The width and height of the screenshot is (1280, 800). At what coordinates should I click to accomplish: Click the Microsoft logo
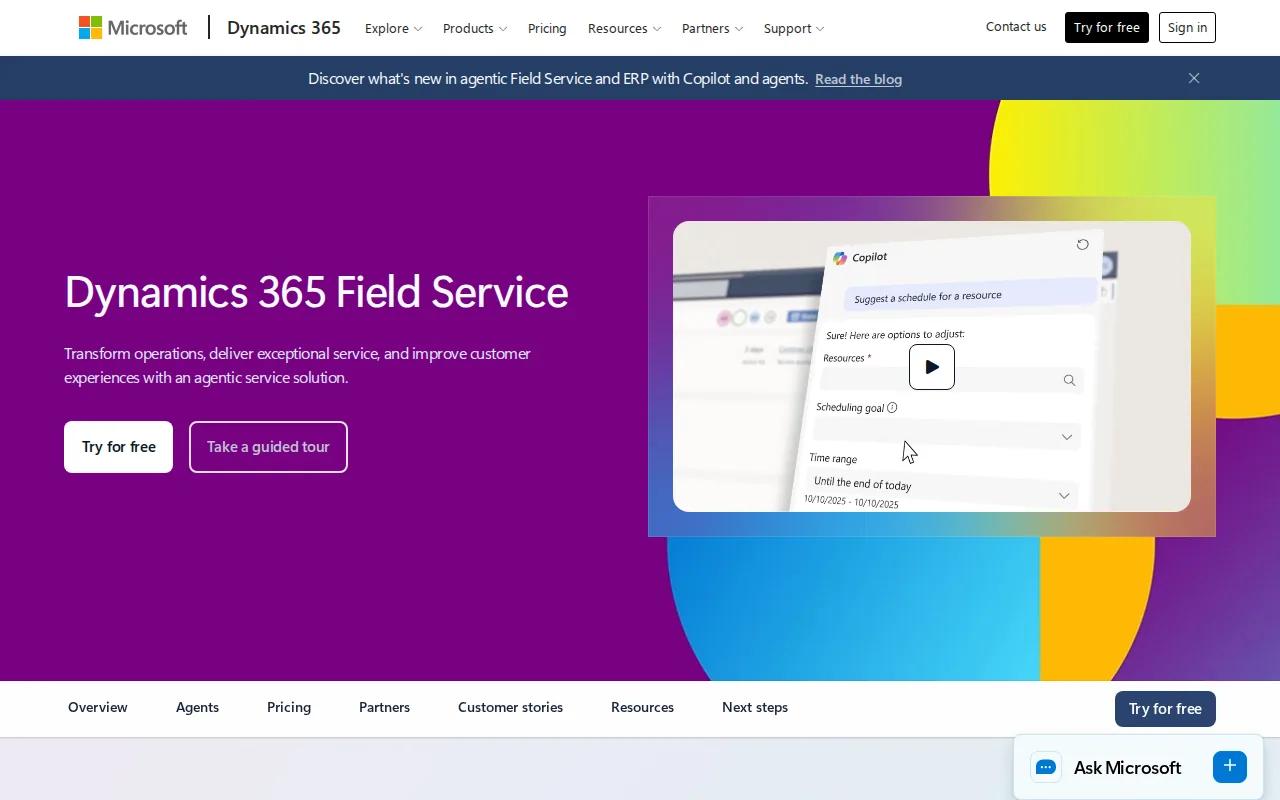point(133,28)
